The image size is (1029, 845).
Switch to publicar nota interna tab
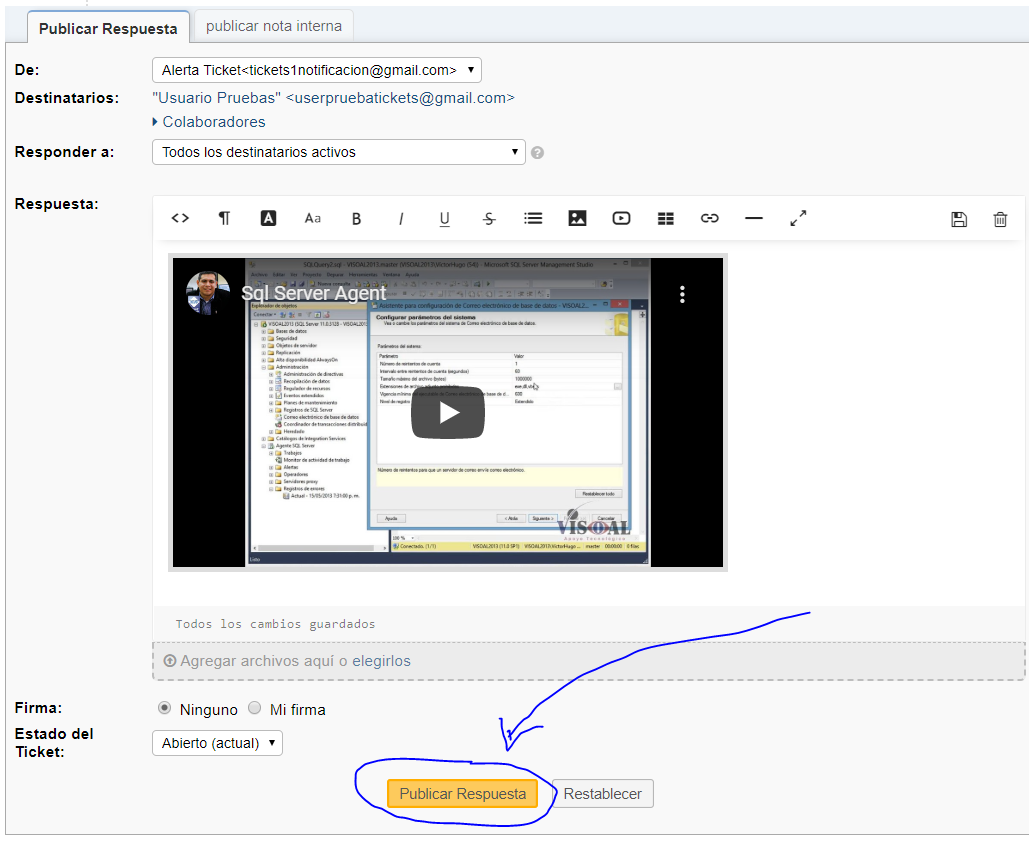(x=274, y=26)
